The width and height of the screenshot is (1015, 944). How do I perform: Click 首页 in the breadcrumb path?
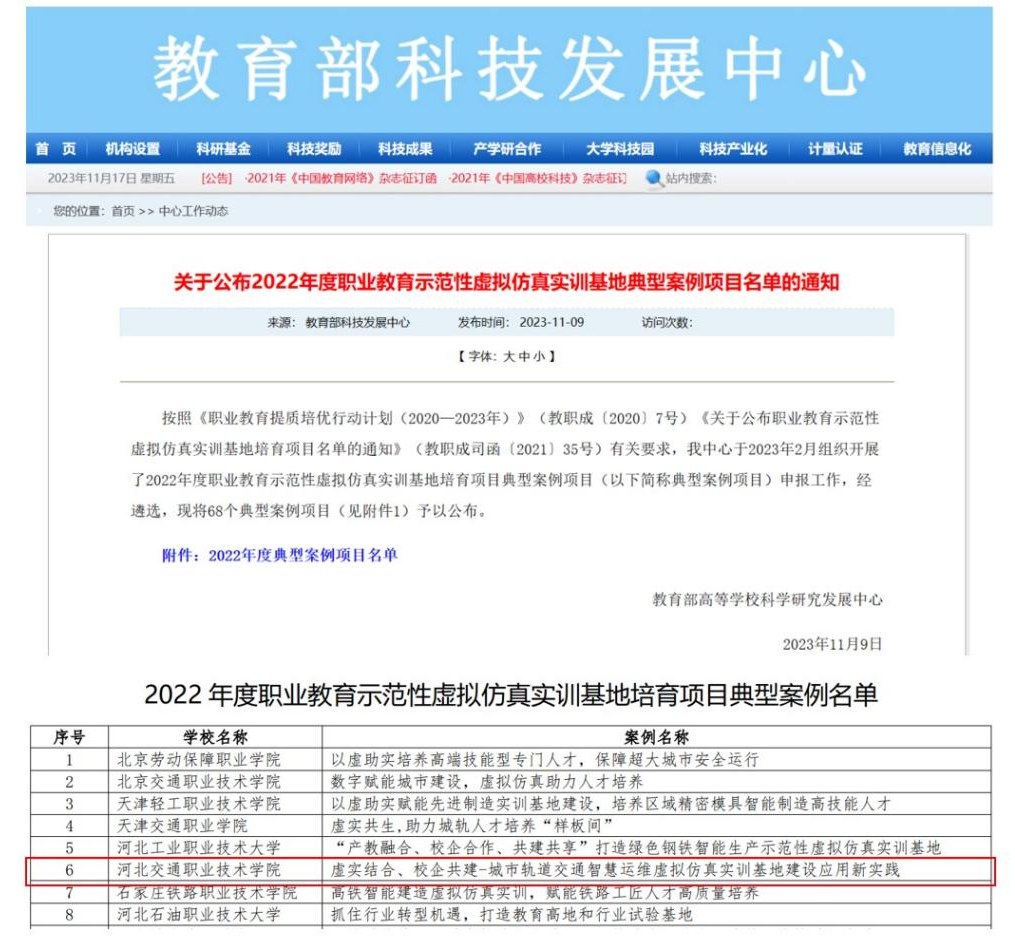(x=123, y=211)
